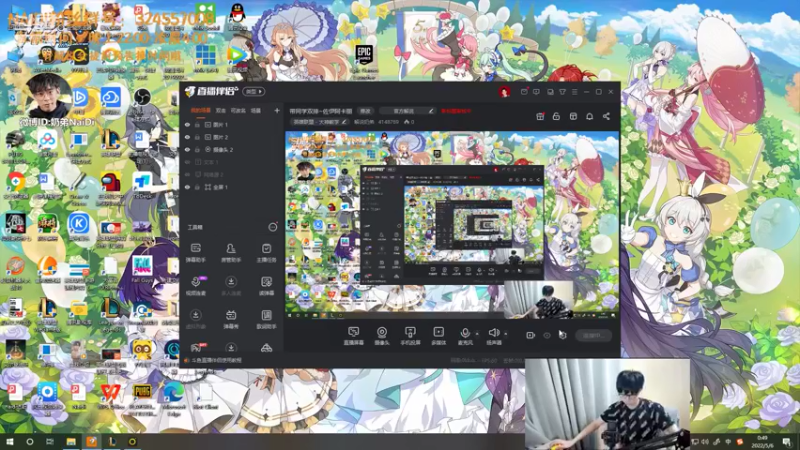Screen dimensions: 800x450
Task: Open the hamburger menu in the title bar
Action: point(574,92)
